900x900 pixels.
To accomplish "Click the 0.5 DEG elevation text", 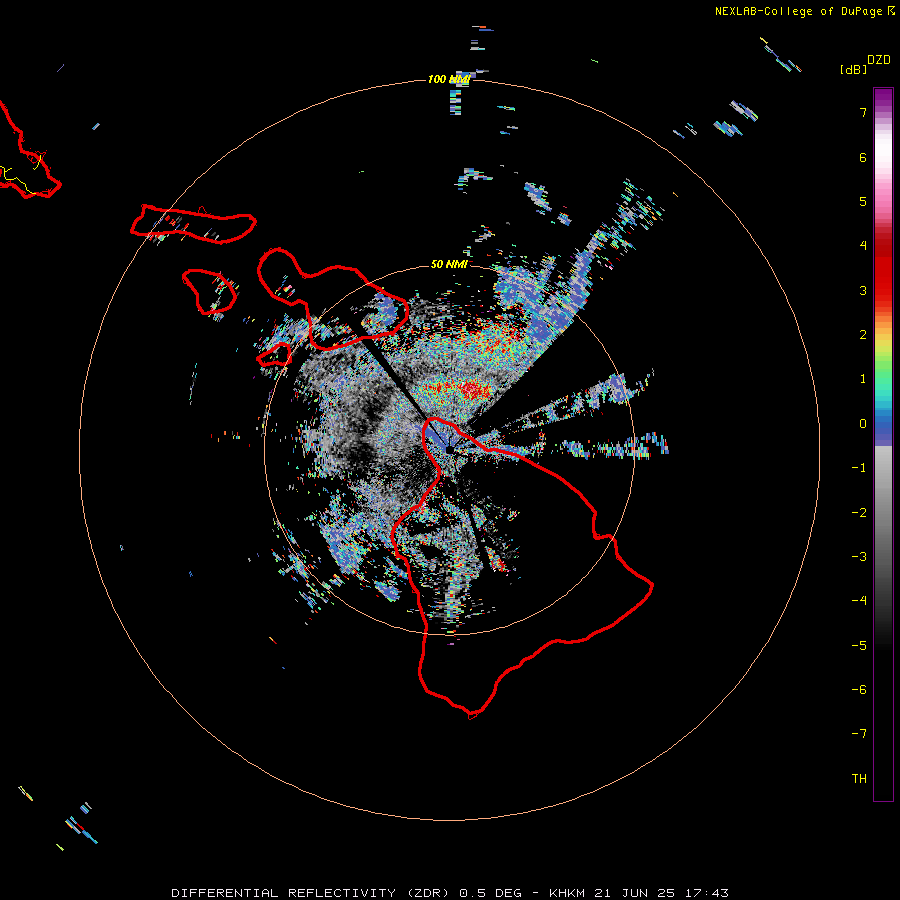I will [x=490, y=893].
